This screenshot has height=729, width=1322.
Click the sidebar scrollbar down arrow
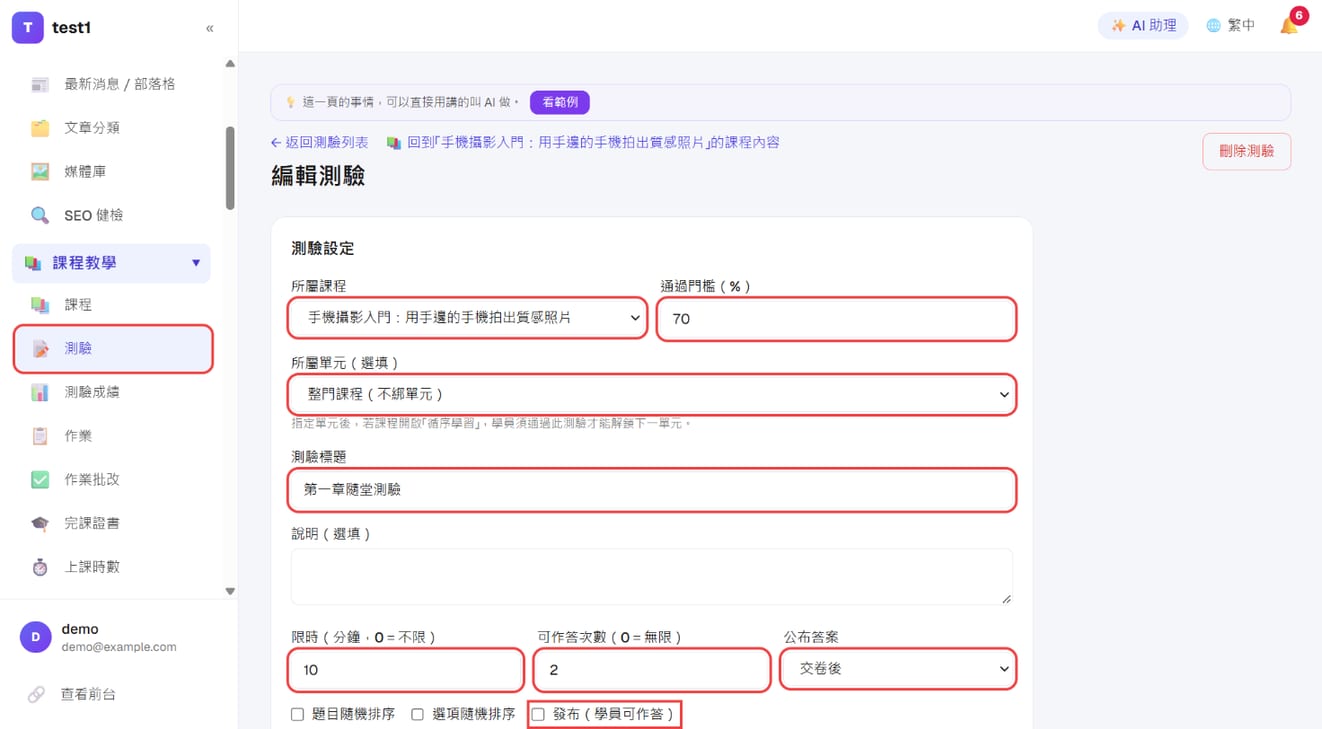(230, 591)
